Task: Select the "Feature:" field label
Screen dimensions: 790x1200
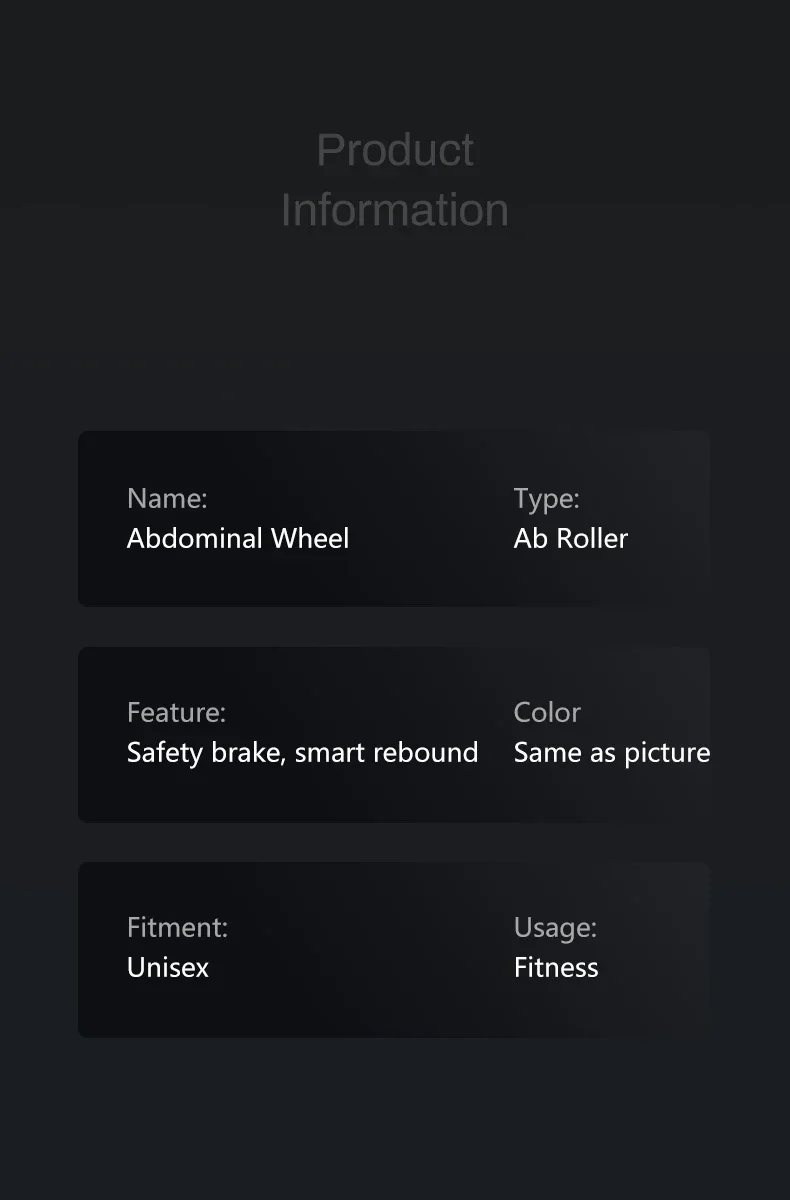Action: coord(176,712)
